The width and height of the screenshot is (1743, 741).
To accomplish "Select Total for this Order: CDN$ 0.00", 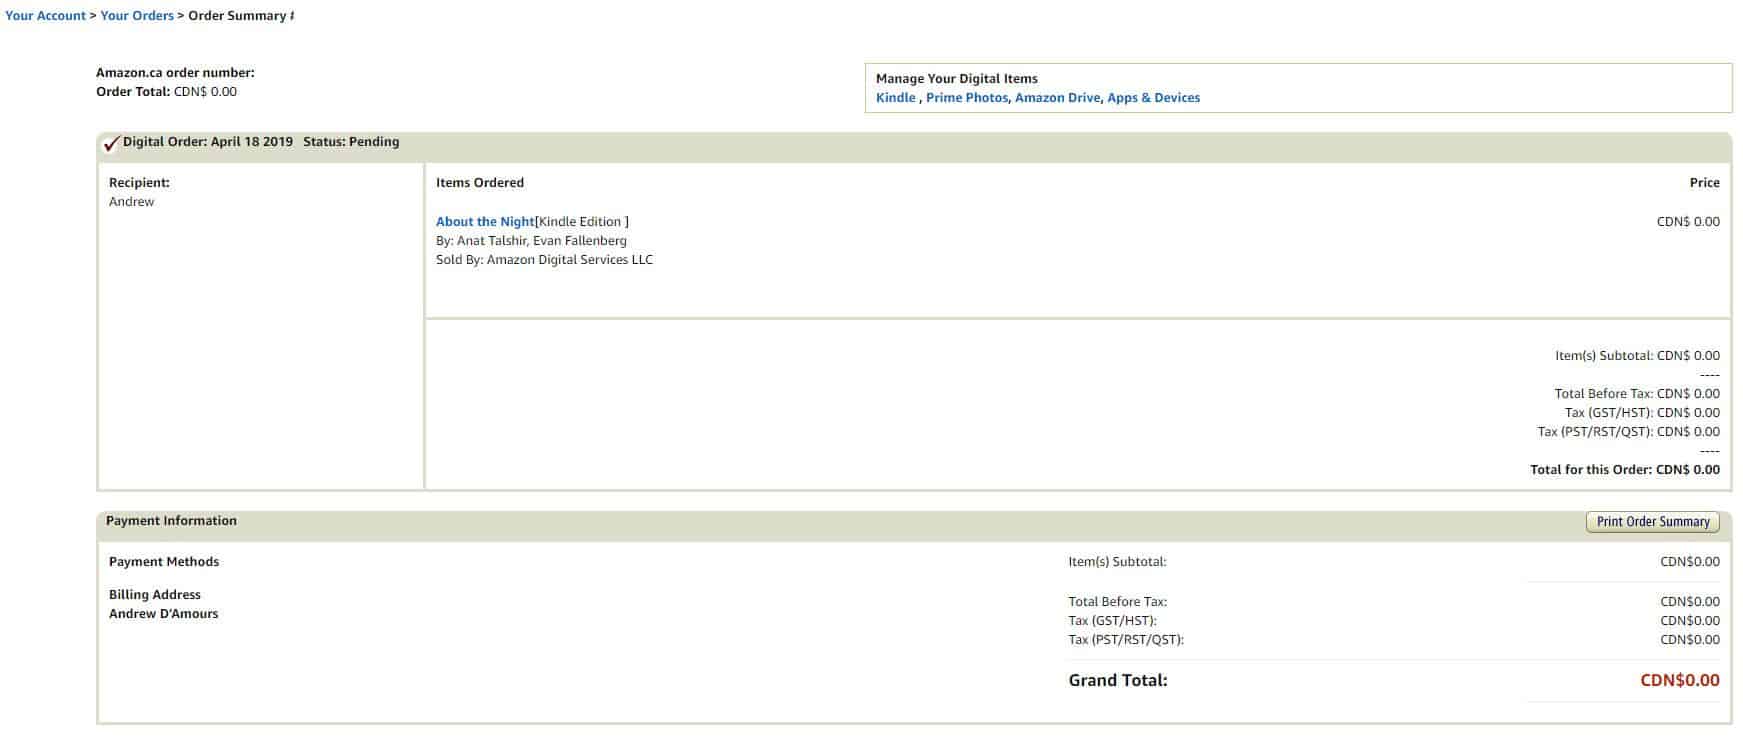I will coord(1625,470).
